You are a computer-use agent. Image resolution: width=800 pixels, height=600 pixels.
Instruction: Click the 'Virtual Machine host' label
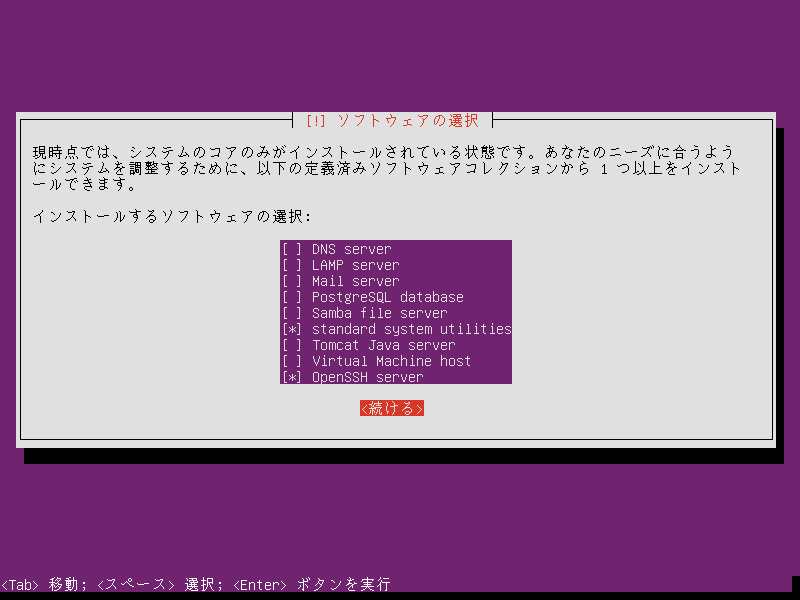pos(391,361)
